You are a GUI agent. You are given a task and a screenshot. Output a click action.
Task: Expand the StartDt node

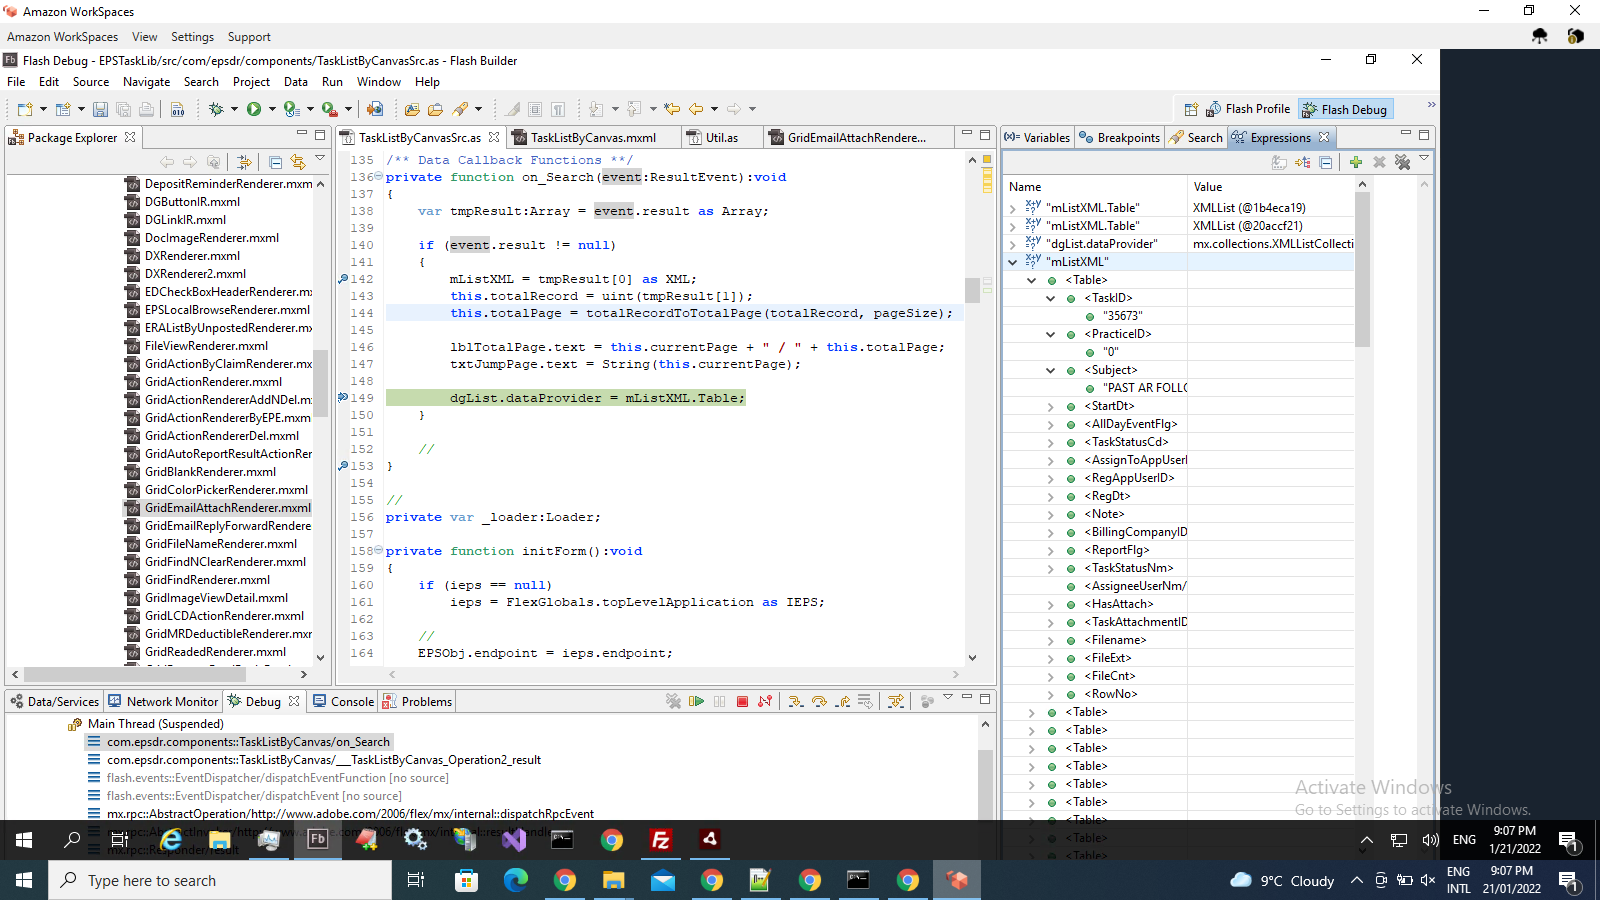coord(1051,406)
